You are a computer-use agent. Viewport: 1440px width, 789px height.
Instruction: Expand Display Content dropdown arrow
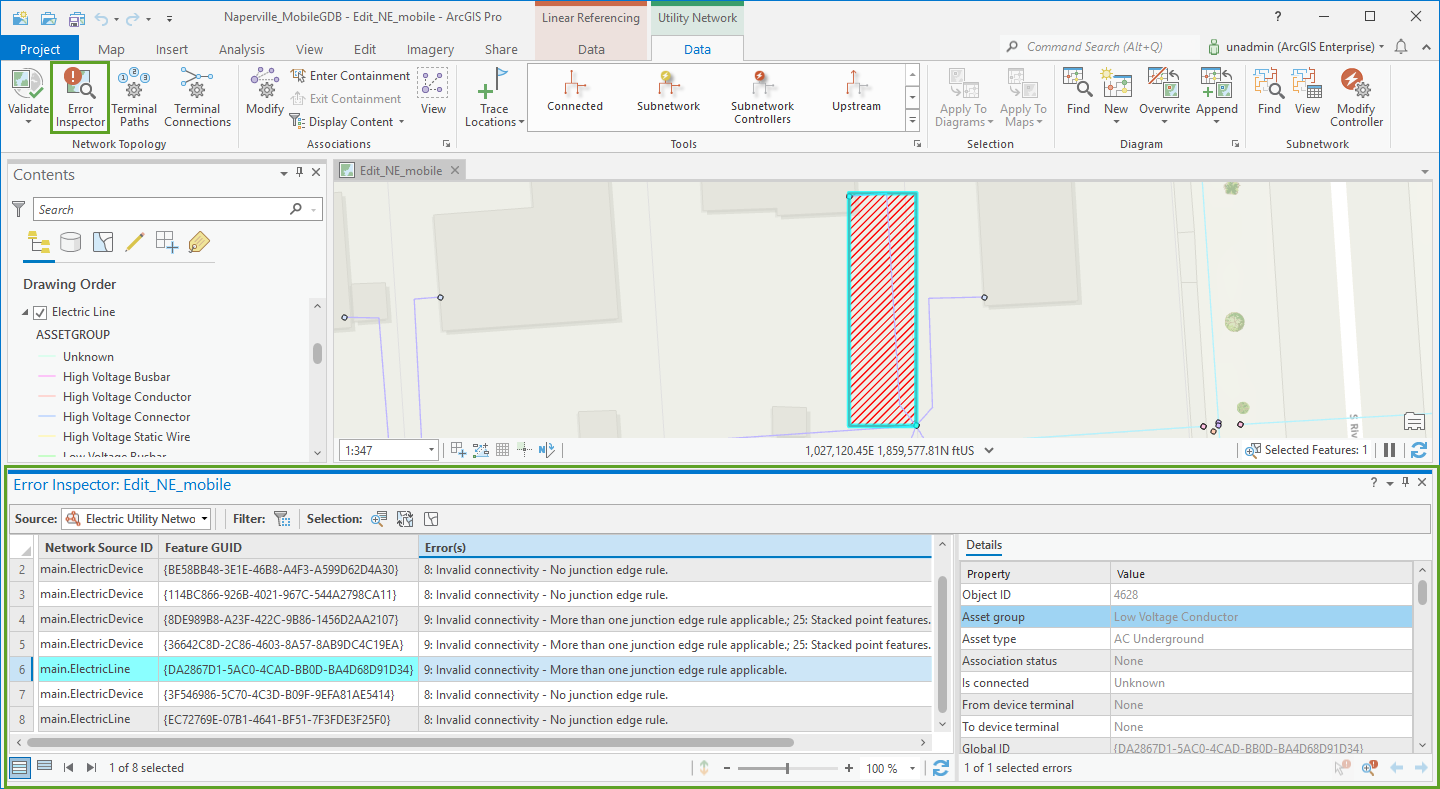[x=402, y=122]
